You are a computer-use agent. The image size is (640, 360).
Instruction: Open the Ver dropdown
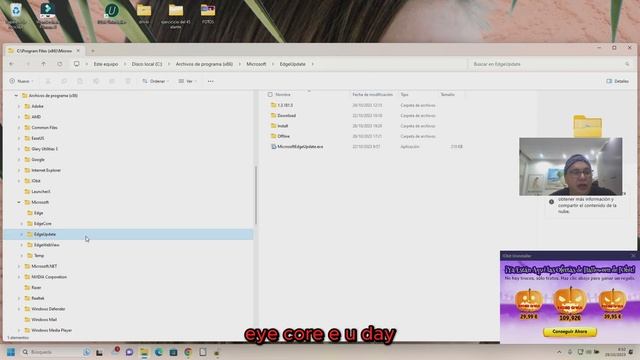[x=187, y=81]
